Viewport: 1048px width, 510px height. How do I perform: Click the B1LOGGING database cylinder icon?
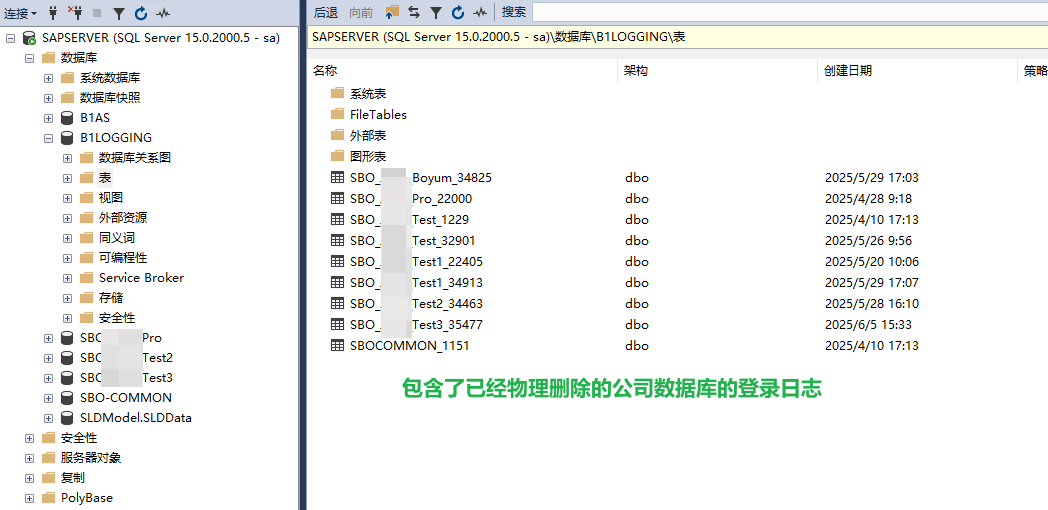[x=67, y=138]
